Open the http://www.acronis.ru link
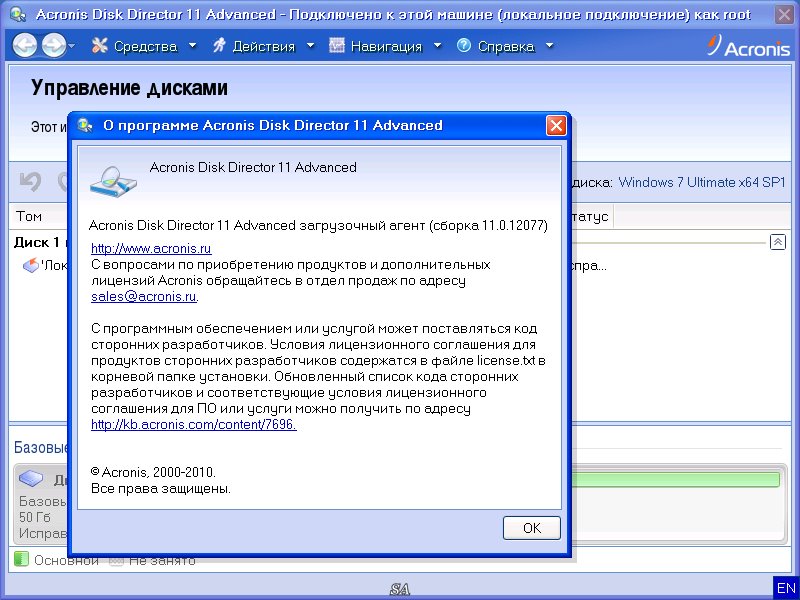 151,248
